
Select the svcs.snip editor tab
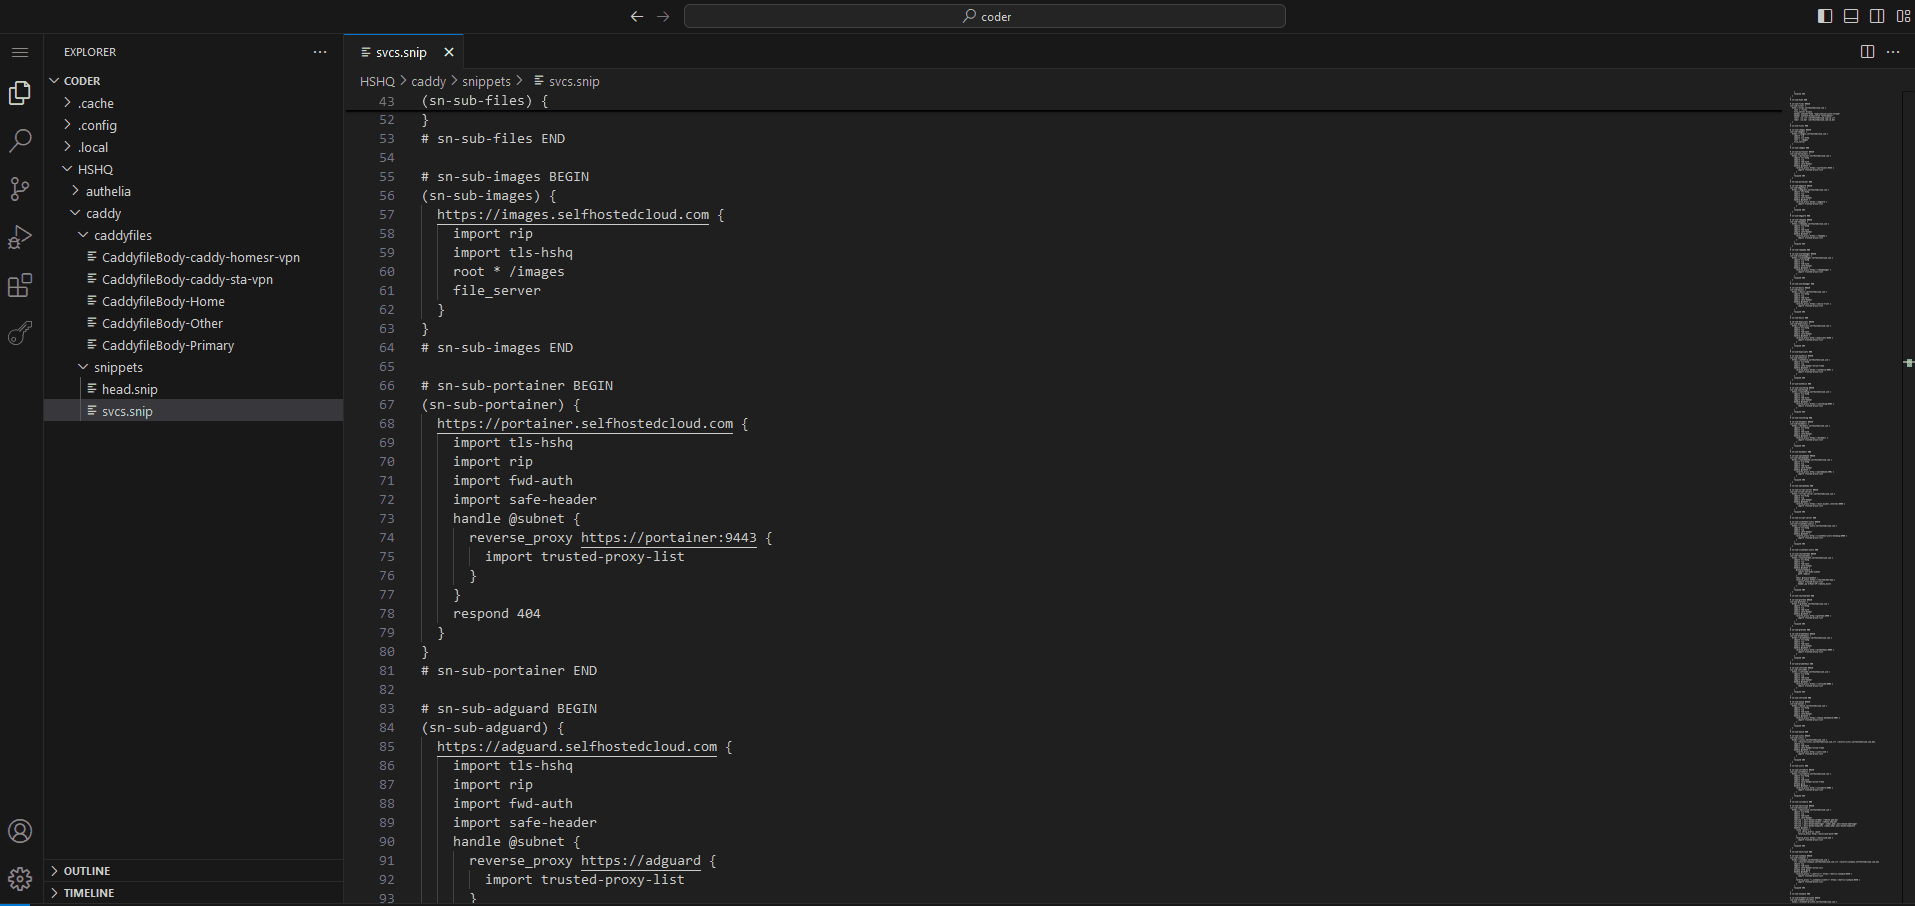(x=401, y=52)
